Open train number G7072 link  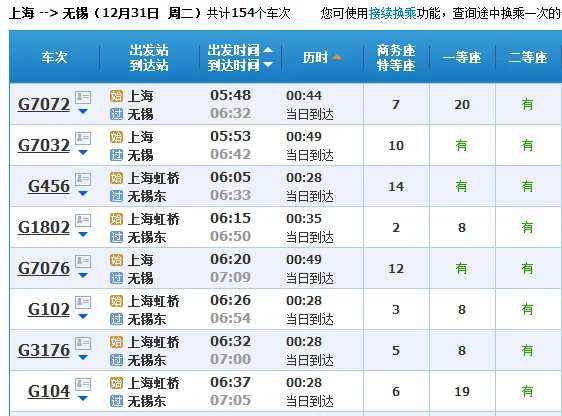pyautogui.click(x=44, y=104)
